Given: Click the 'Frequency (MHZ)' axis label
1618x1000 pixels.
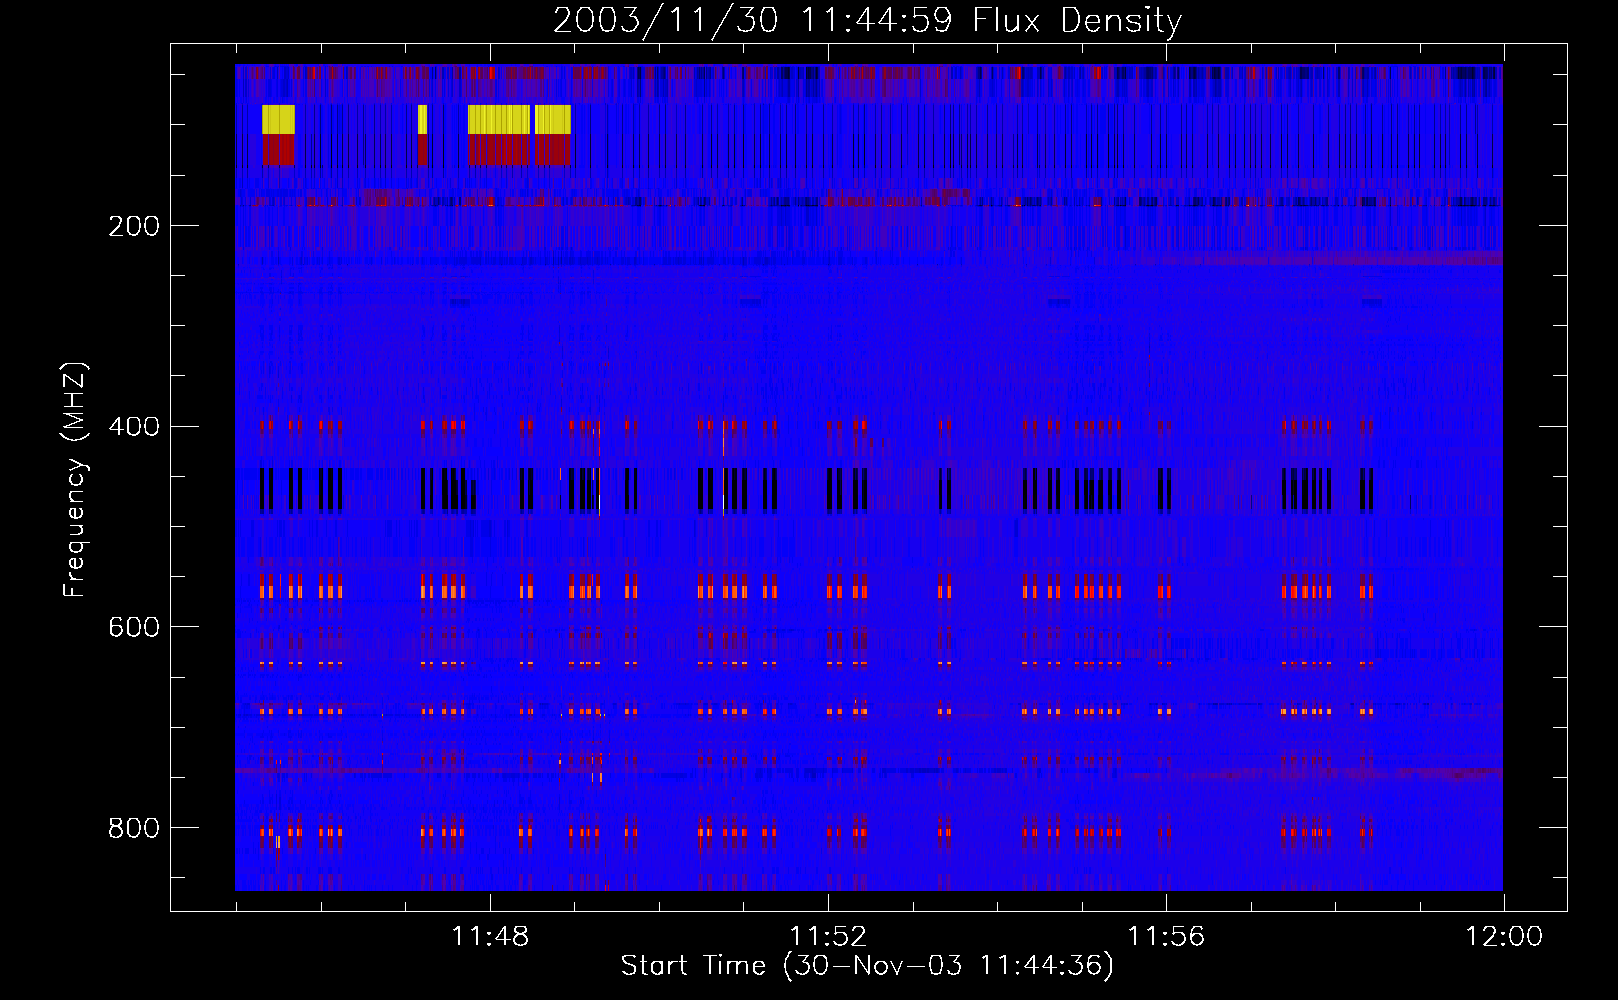Looking at the screenshot, I should tap(75, 480).
